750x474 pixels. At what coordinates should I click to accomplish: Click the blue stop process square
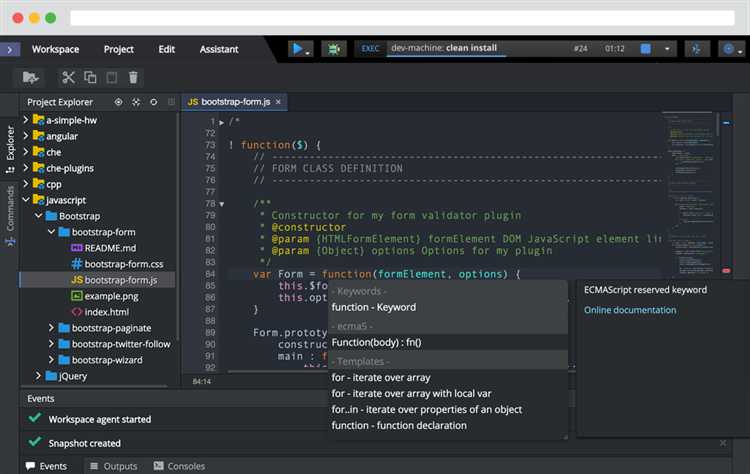pos(645,49)
